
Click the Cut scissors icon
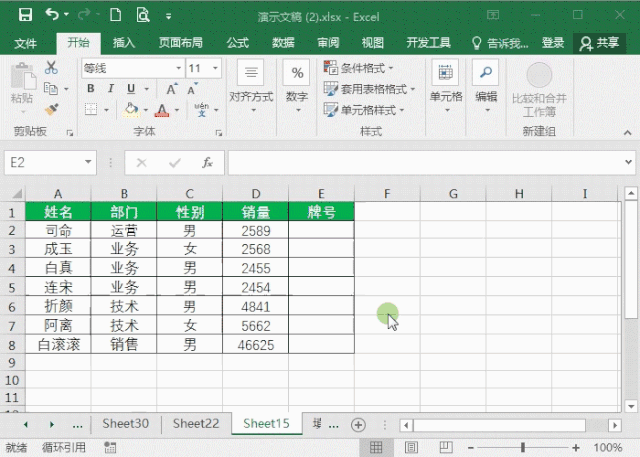coord(52,68)
